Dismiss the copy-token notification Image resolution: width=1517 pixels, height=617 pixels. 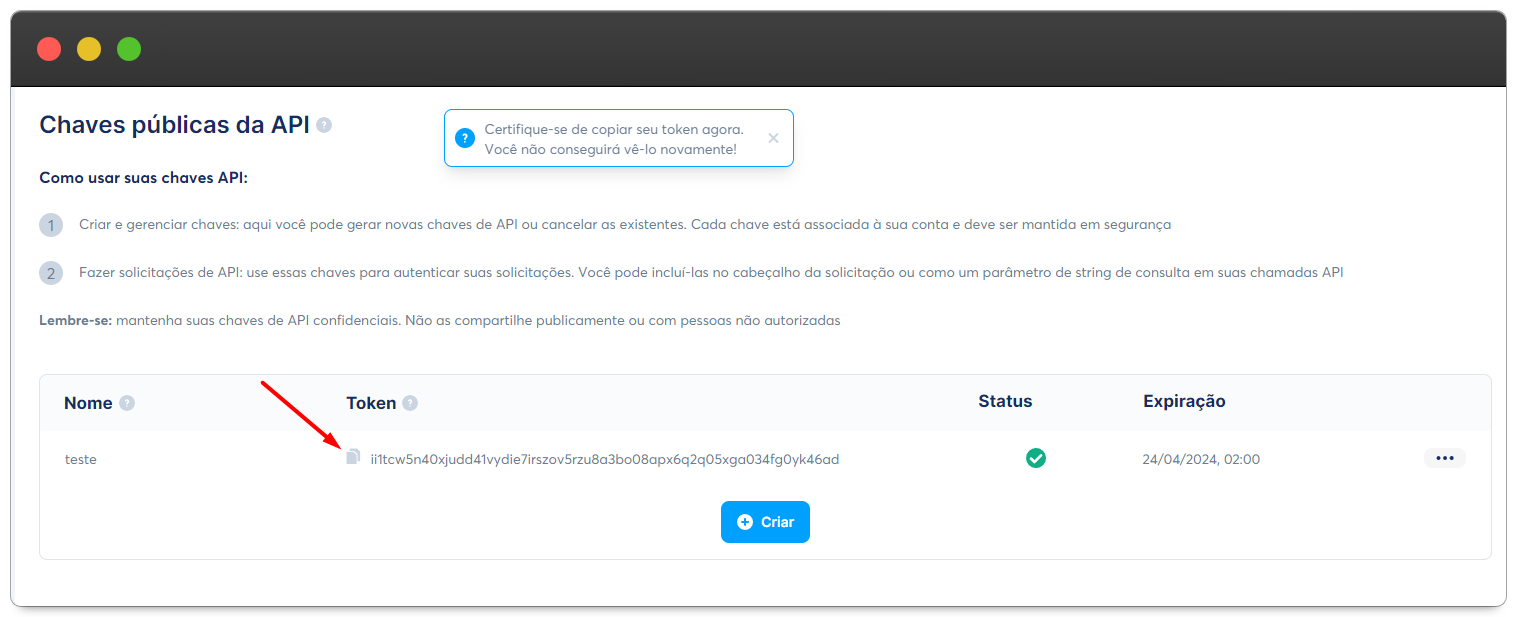tap(773, 138)
